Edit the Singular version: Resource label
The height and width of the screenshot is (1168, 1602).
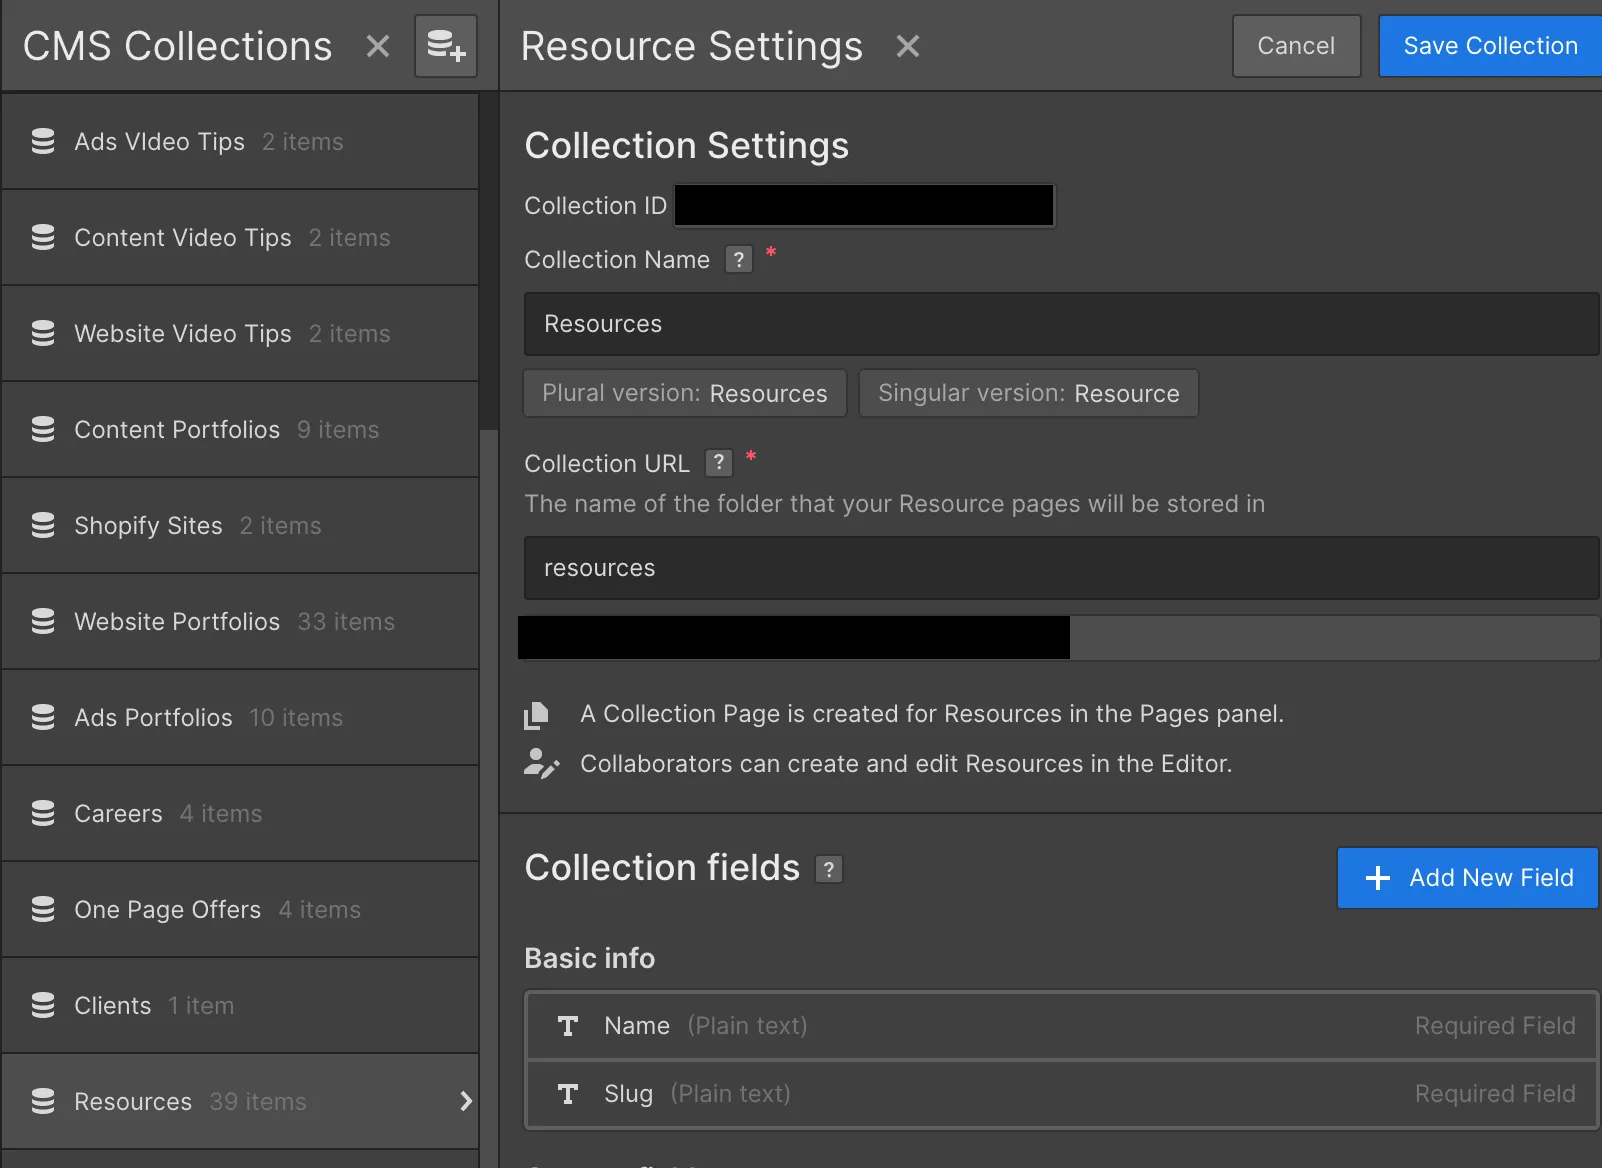point(1029,393)
